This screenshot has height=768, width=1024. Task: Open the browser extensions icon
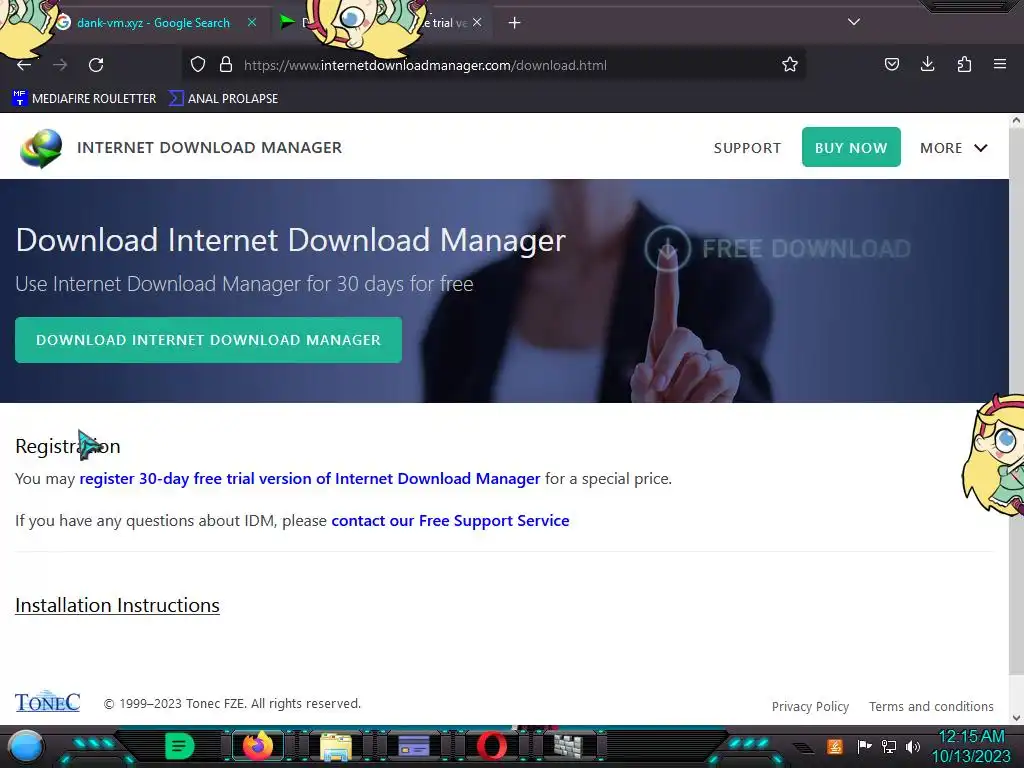[964, 64]
